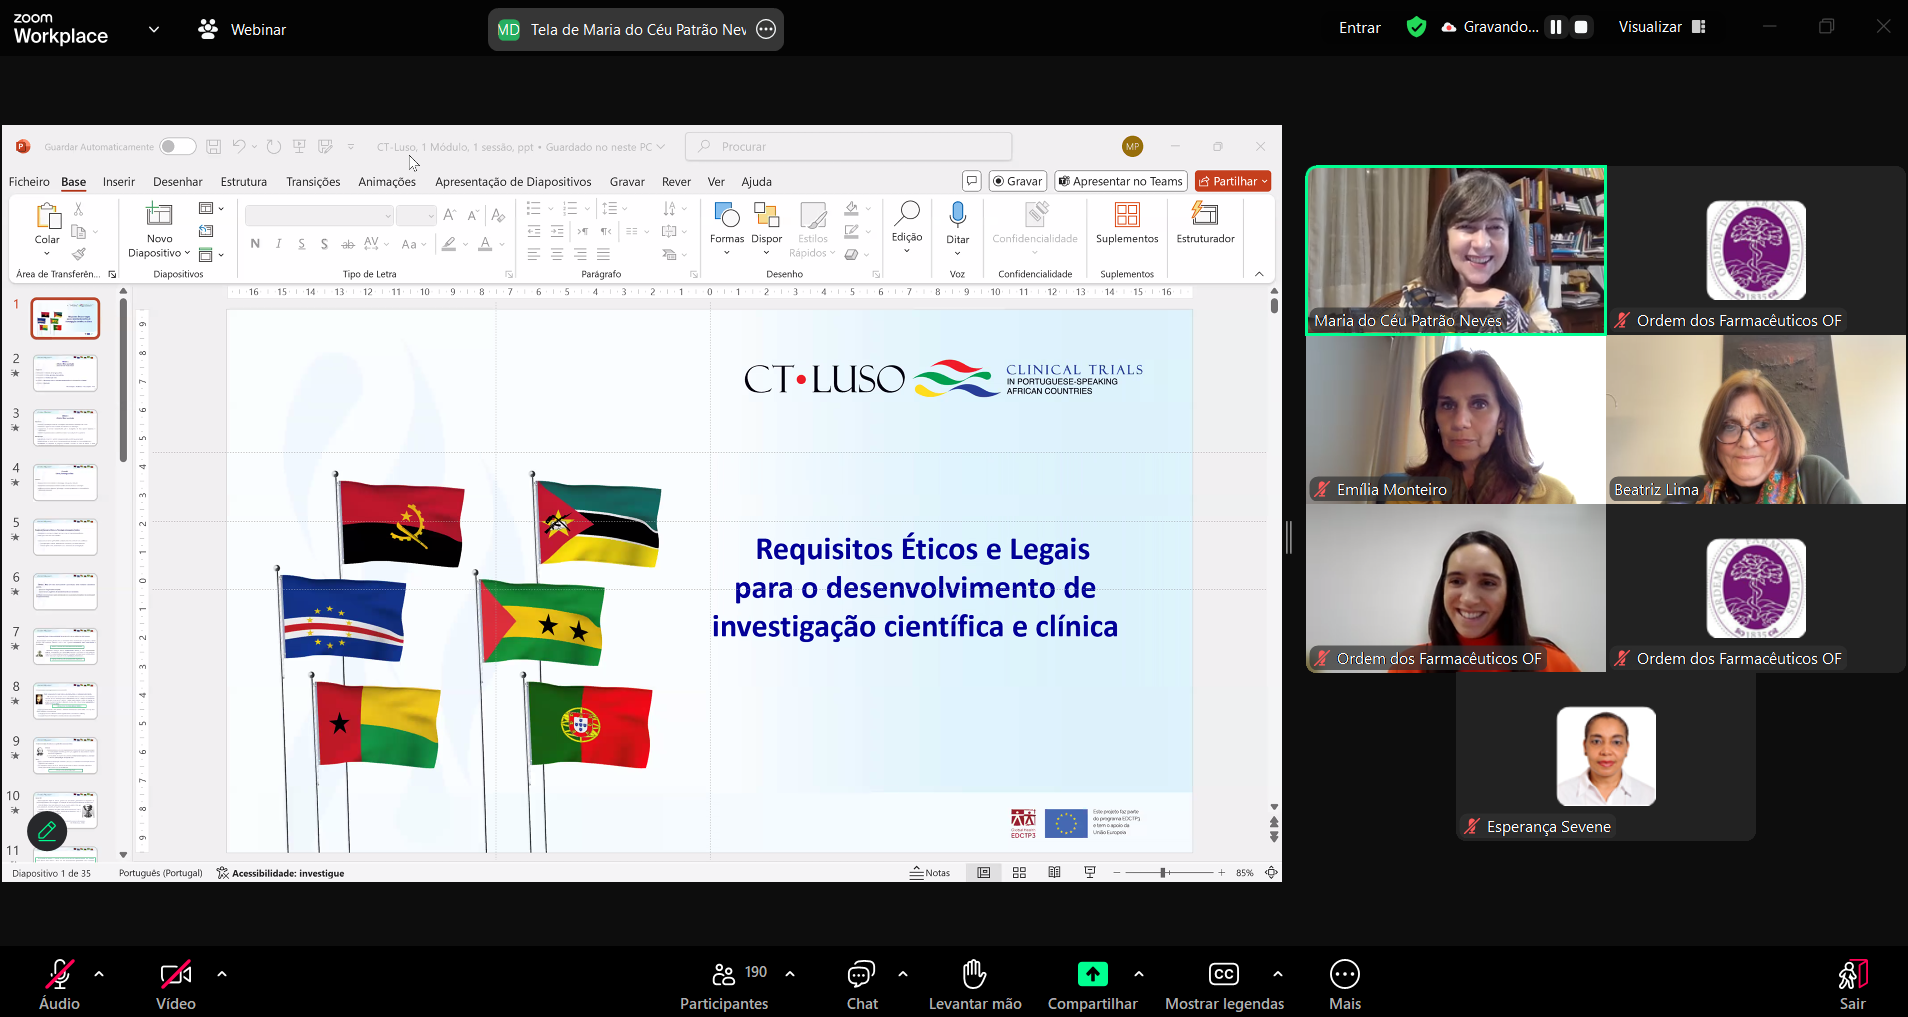This screenshot has height=1017, width=1908.
Task: Open the Mais options menu
Action: click(1345, 985)
